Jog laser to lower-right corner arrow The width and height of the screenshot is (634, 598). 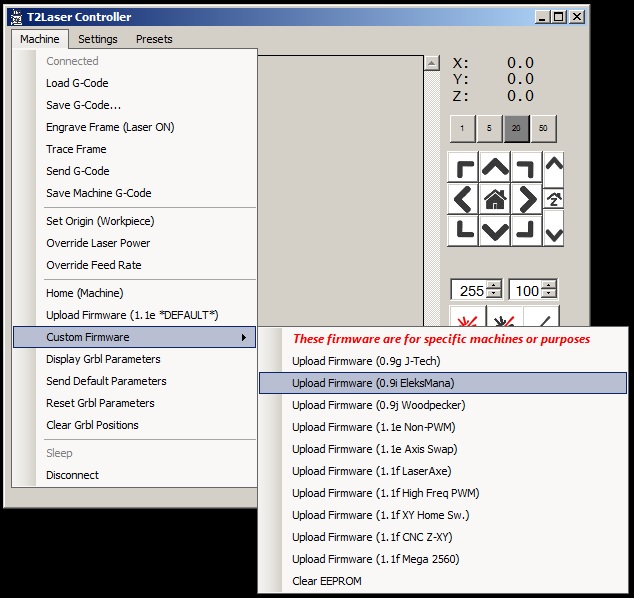(526, 230)
